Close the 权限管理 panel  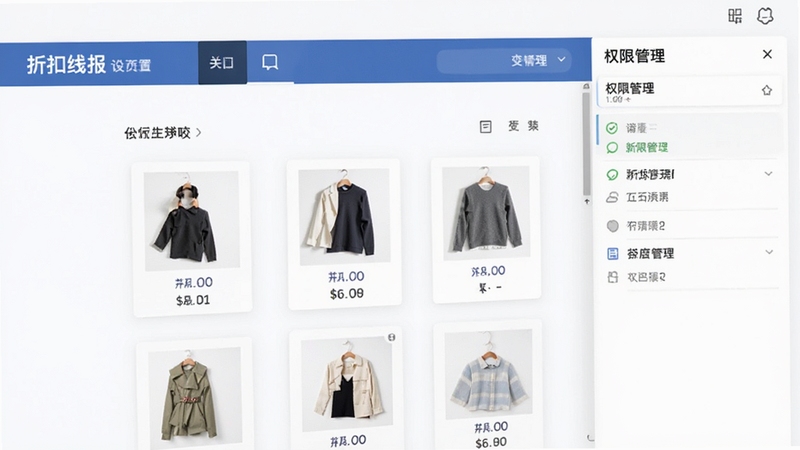coord(767,54)
